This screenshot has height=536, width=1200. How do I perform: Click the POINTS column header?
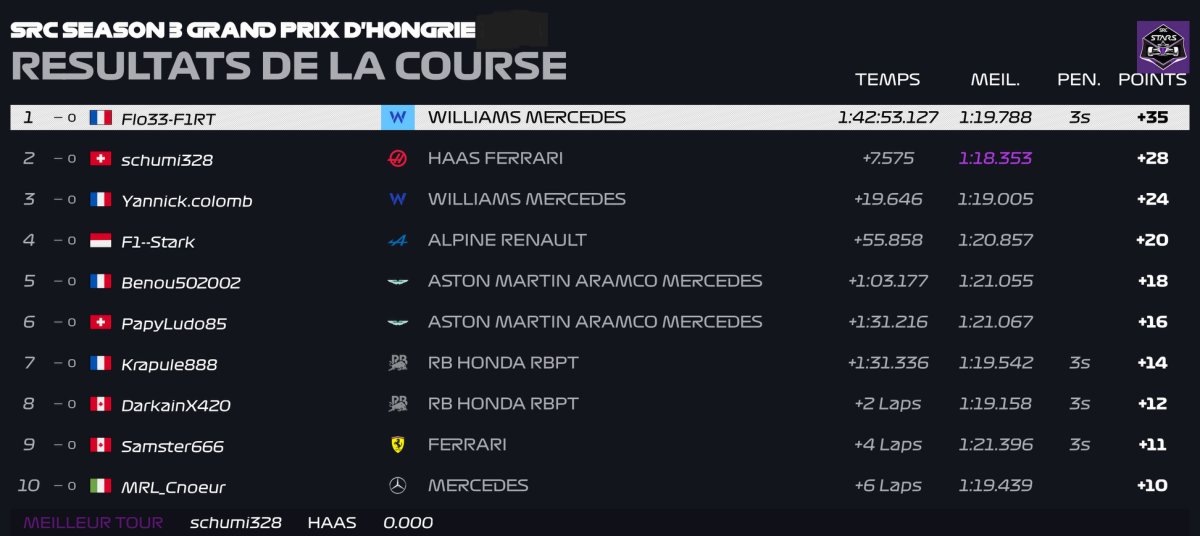(x=1152, y=80)
